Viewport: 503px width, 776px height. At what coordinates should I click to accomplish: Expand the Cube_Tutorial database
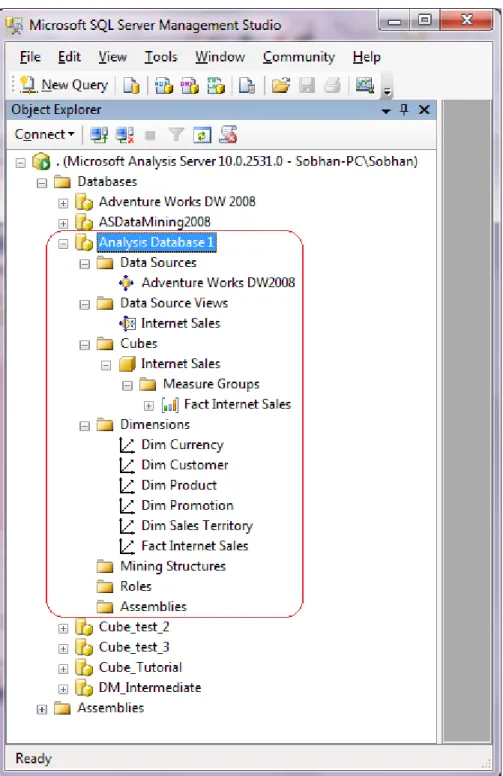tap(63, 669)
